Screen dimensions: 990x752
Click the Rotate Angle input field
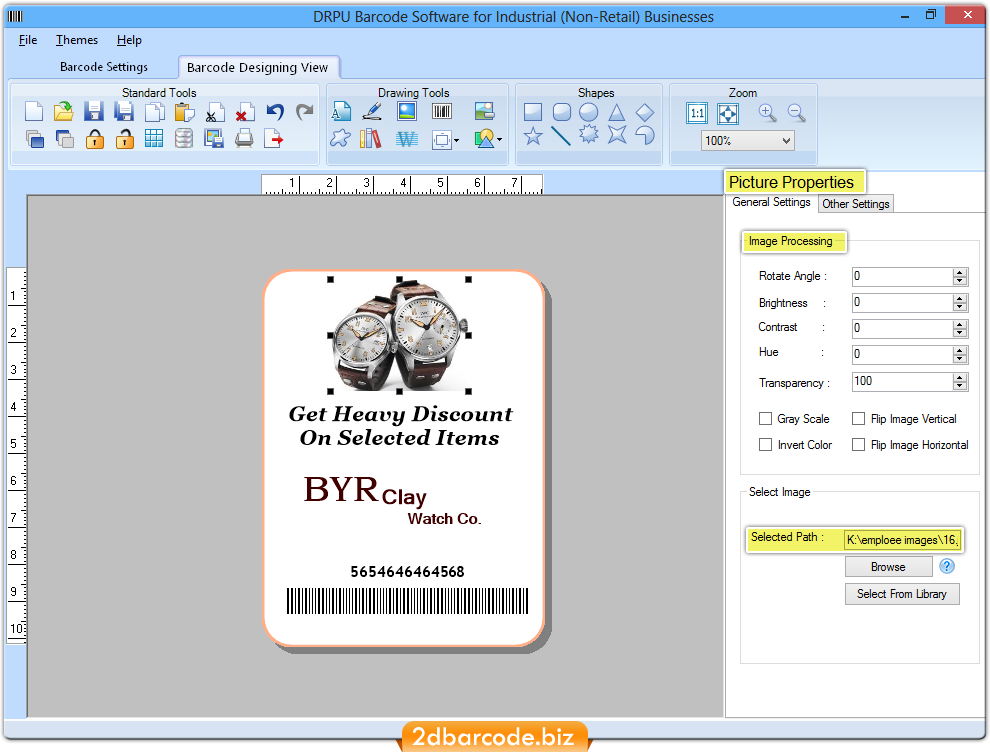point(902,277)
